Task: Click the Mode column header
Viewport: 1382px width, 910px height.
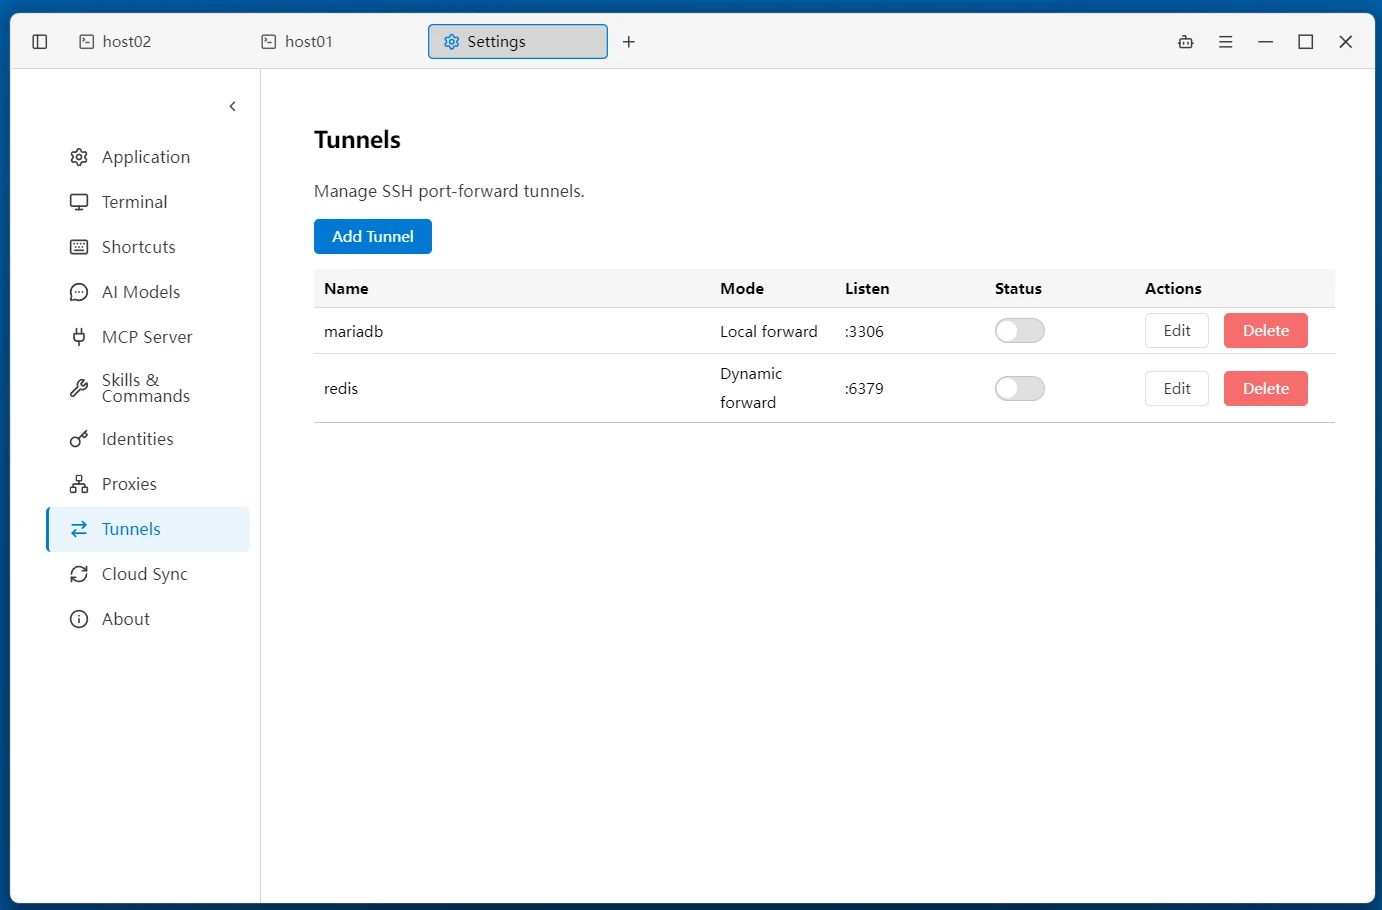Action: 742,289
